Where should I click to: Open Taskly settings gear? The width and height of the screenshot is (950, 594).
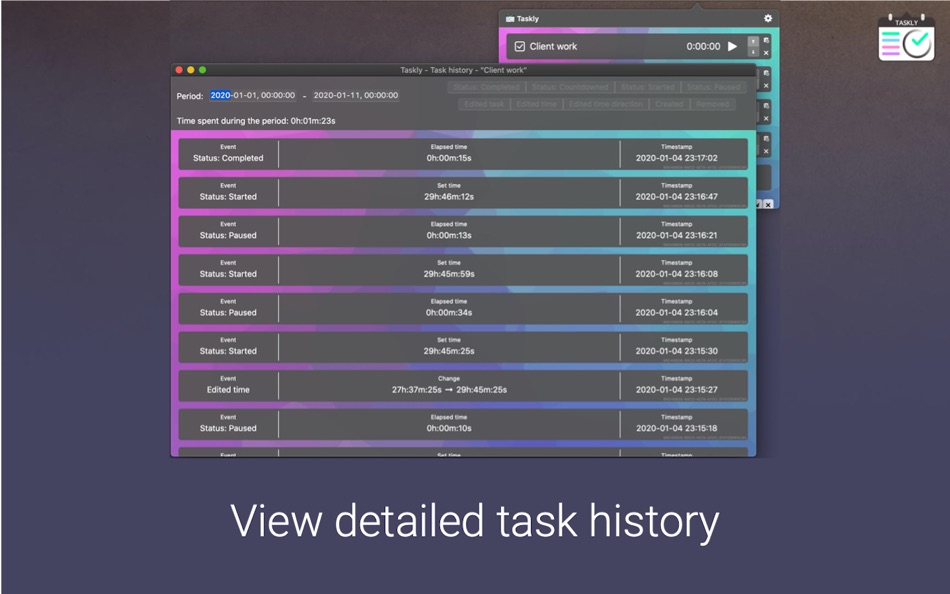point(768,18)
